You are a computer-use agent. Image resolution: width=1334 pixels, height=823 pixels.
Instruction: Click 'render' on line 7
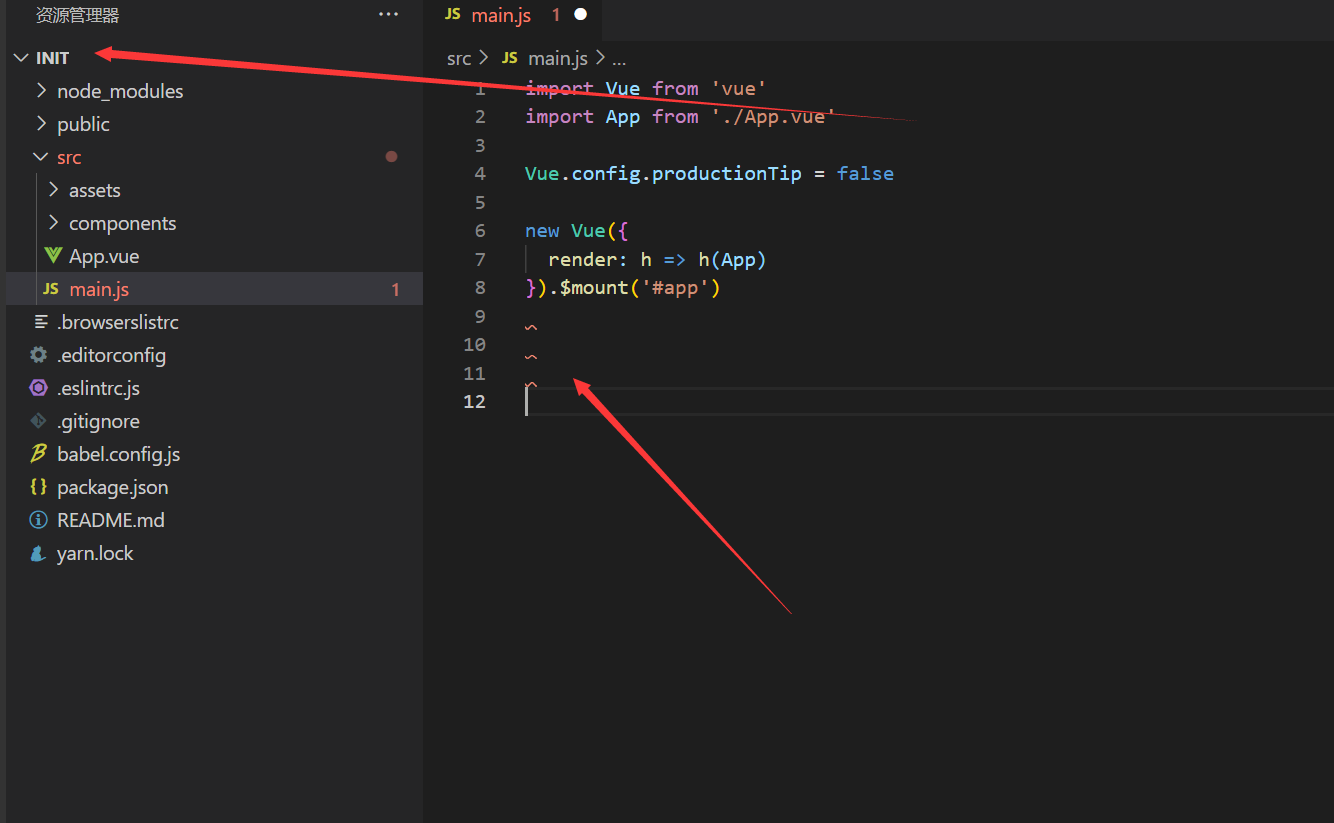coord(583,259)
